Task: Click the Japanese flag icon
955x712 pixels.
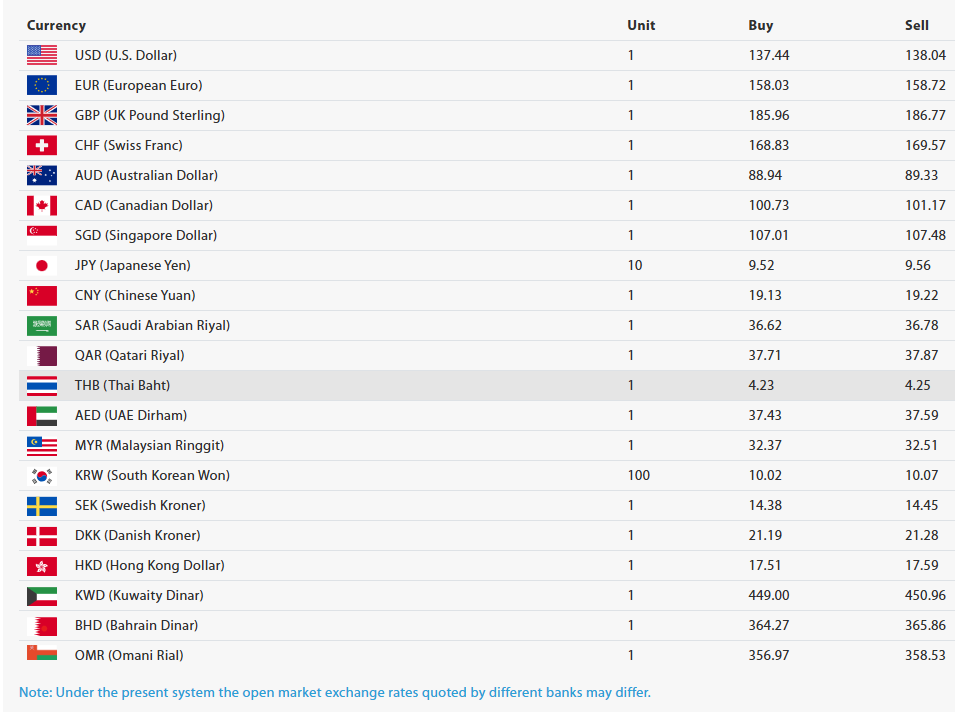Action: coord(42,266)
